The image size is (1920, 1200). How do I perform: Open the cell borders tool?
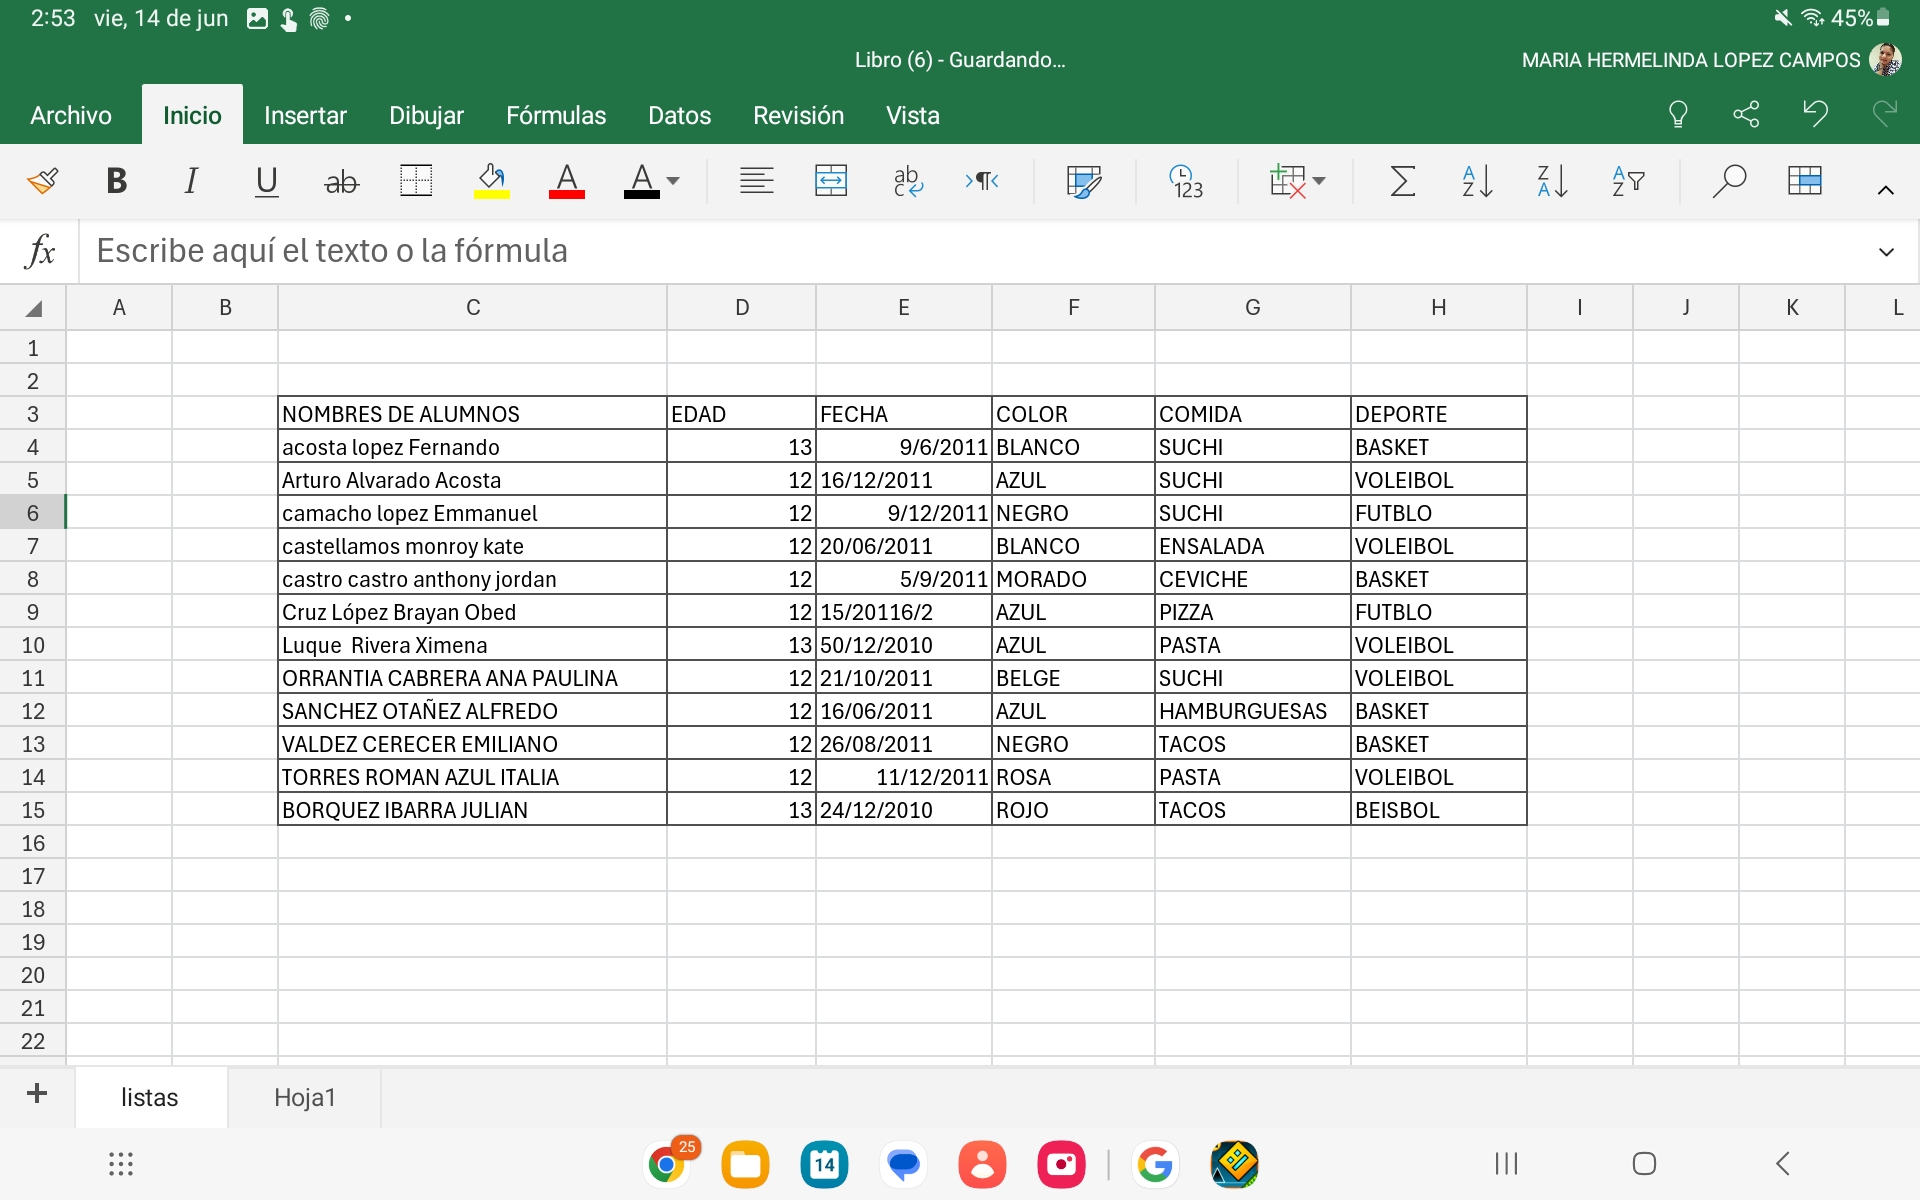tap(415, 181)
